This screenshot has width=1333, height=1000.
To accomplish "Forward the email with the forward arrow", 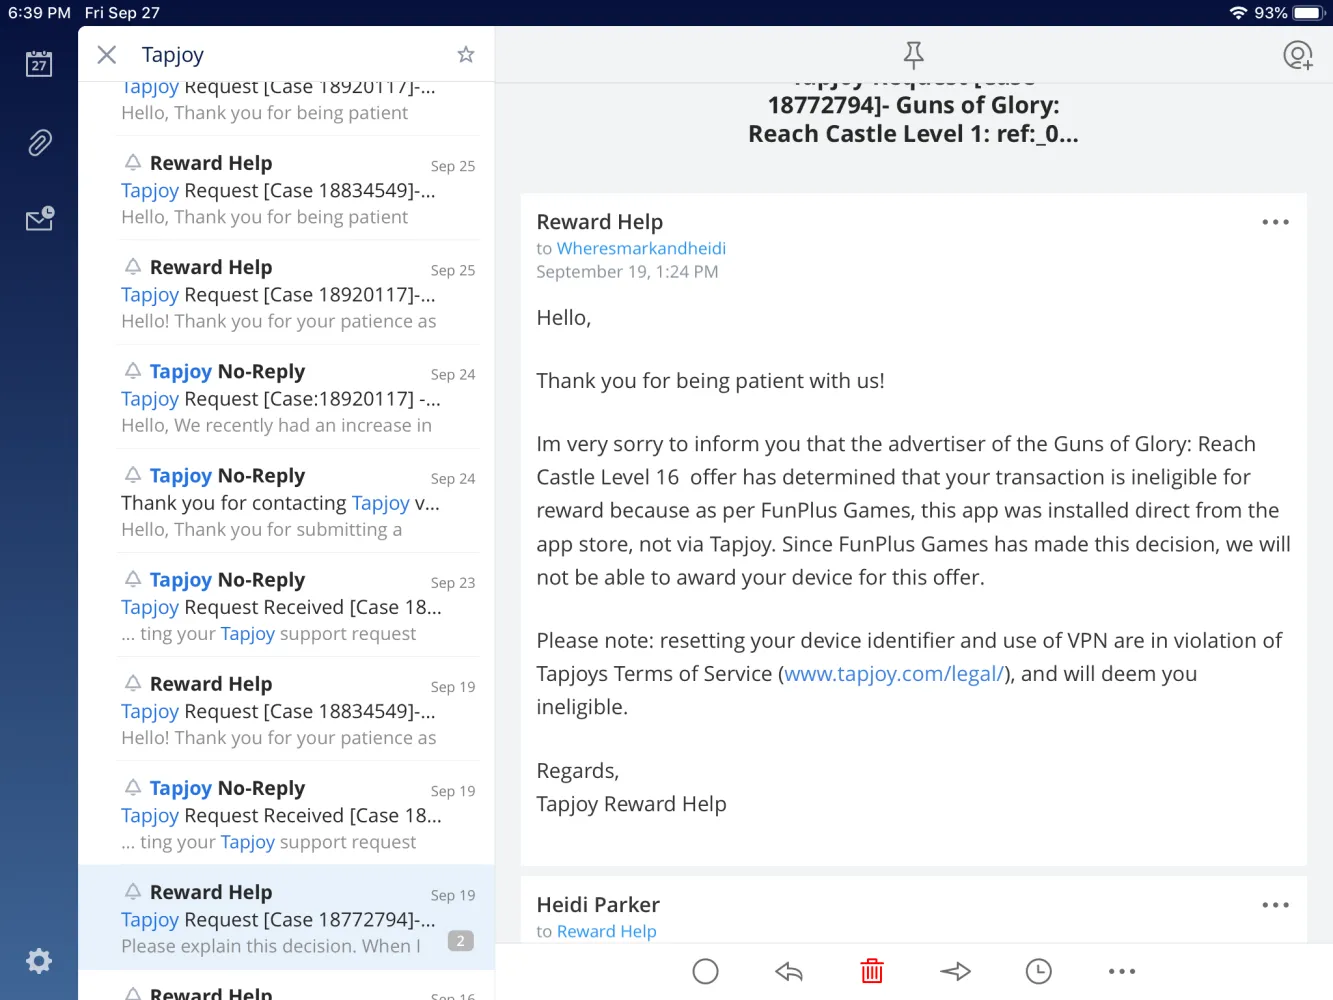I will [x=955, y=971].
